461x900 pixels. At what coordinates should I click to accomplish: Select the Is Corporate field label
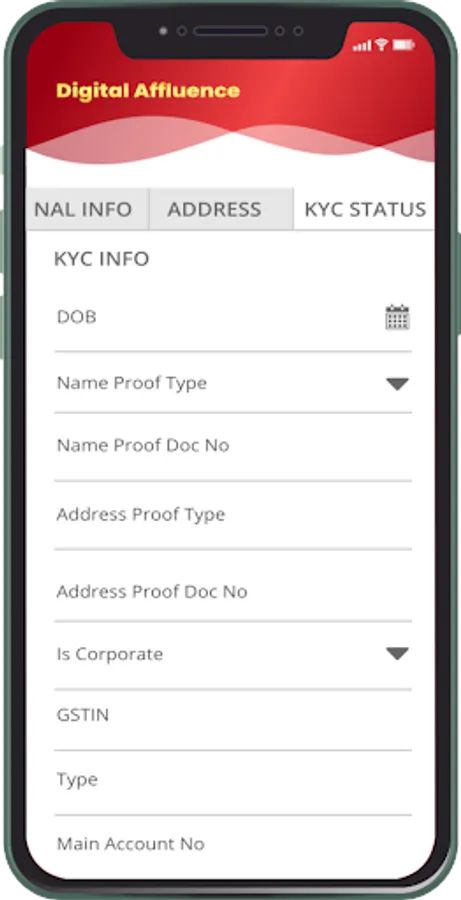tap(110, 654)
